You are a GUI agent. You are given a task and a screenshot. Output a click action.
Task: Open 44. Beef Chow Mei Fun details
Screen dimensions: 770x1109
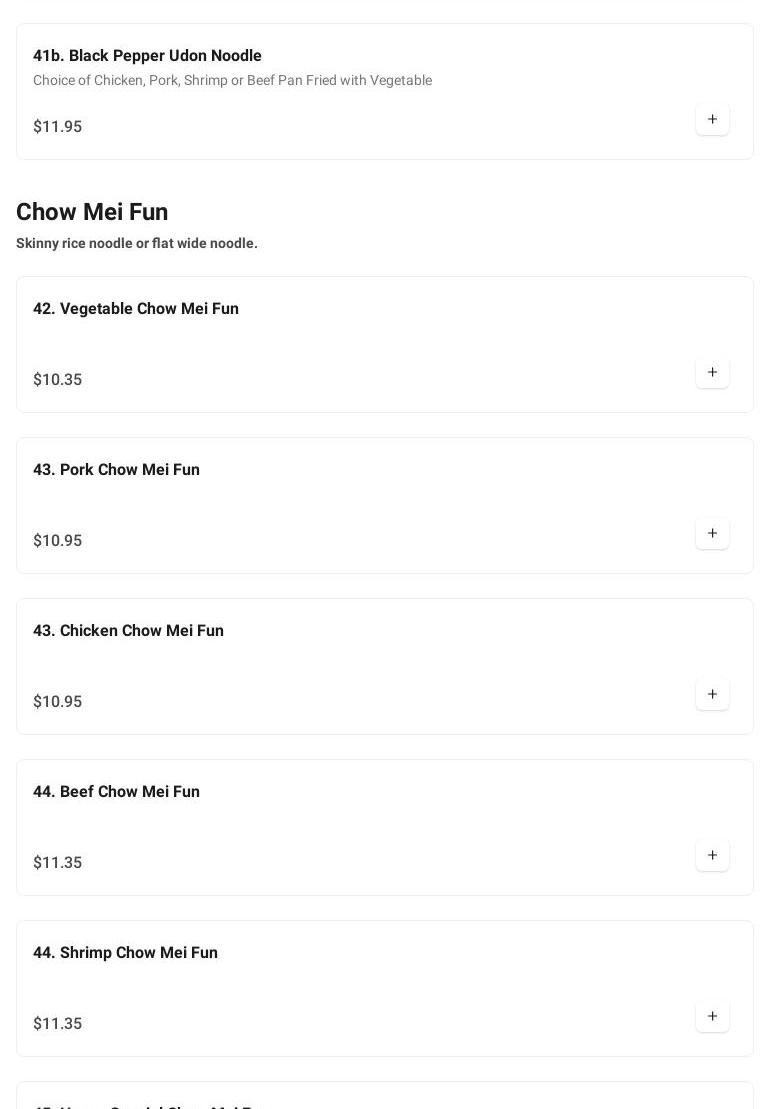[x=116, y=792]
